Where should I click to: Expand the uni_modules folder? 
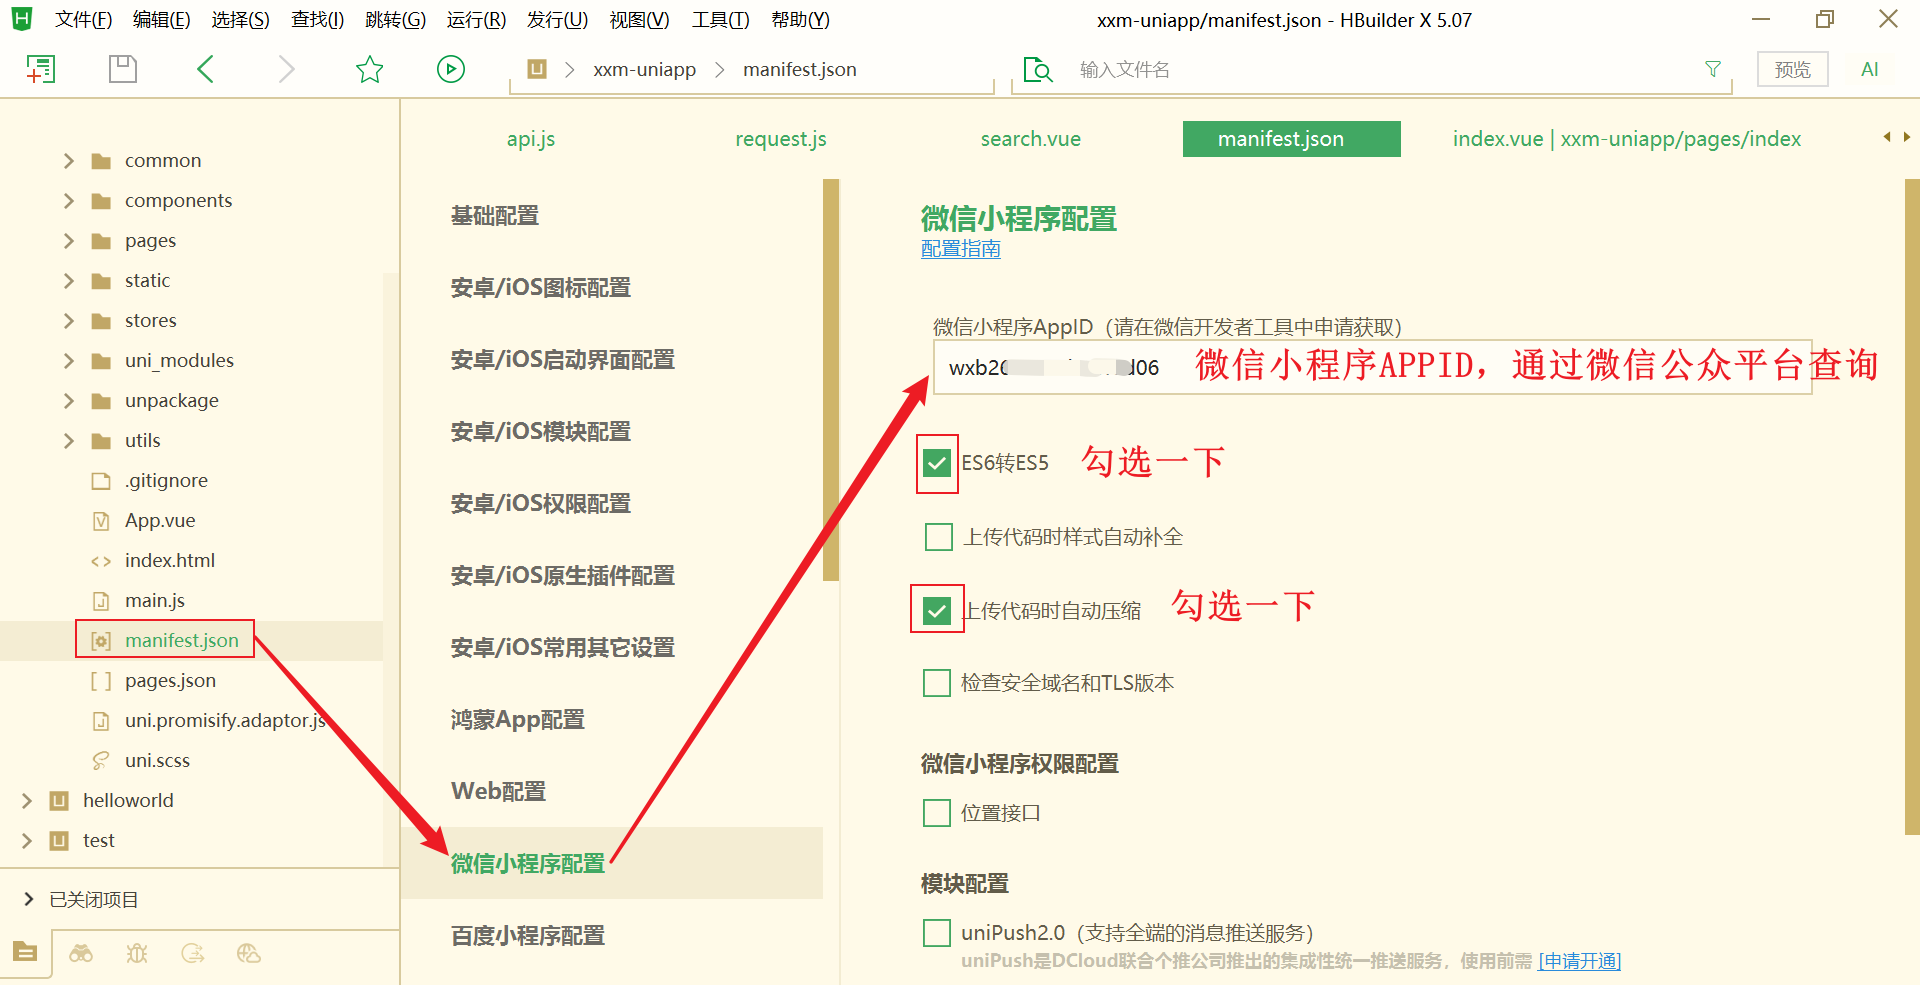pos(68,361)
